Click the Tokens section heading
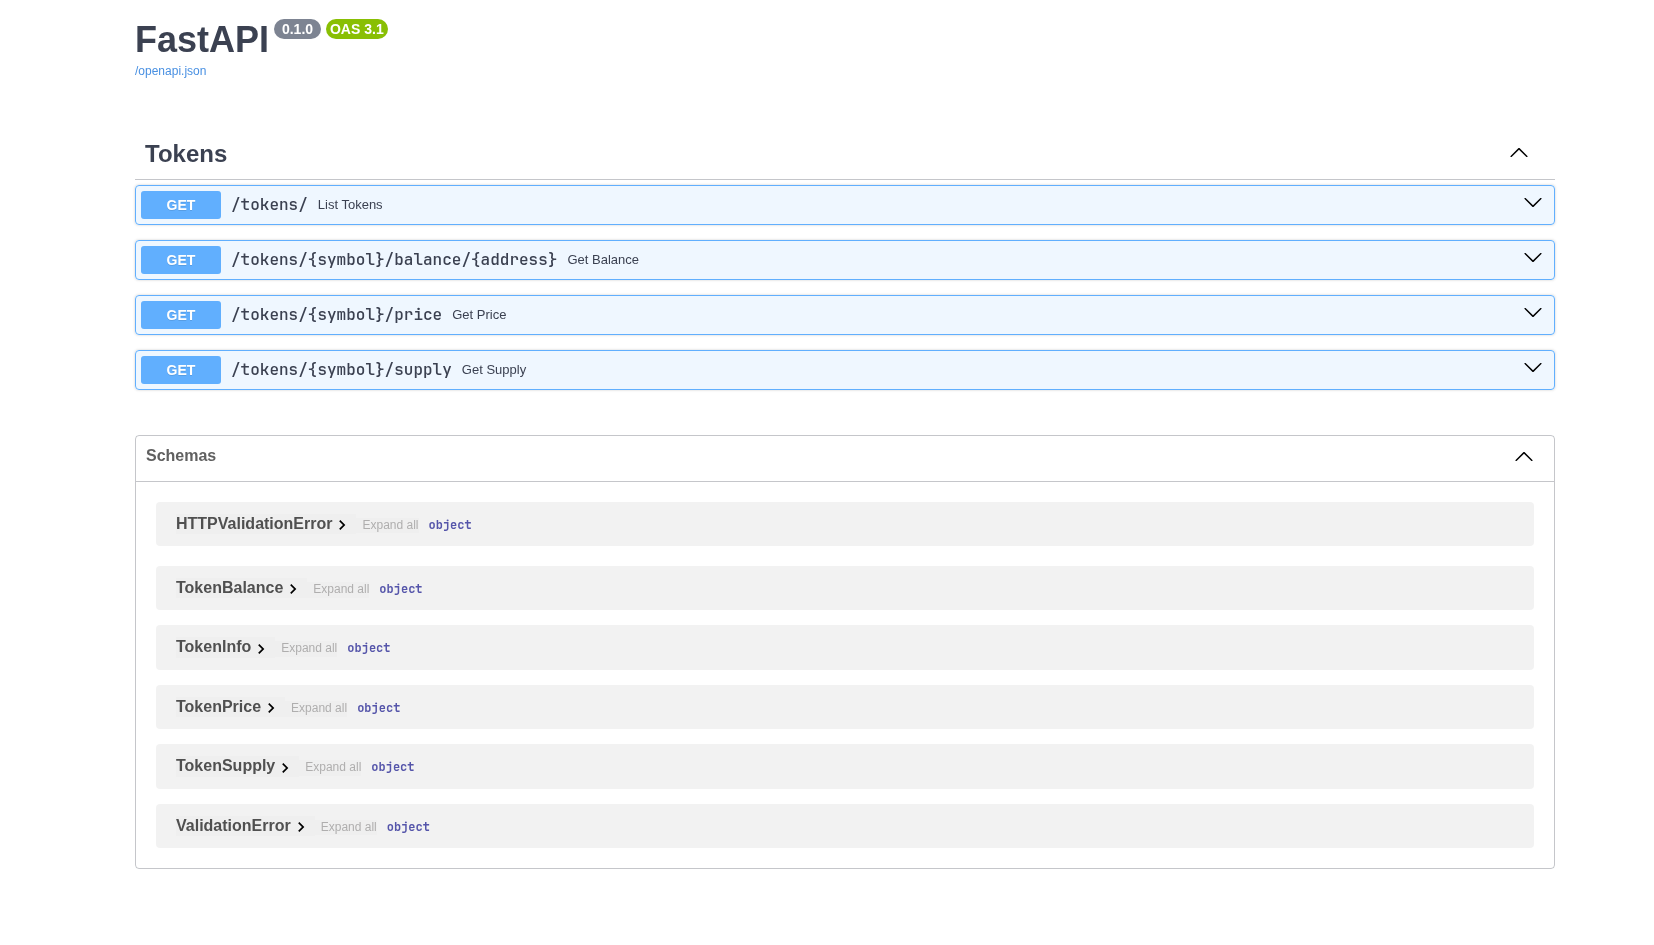The image size is (1654, 945). [x=186, y=154]
